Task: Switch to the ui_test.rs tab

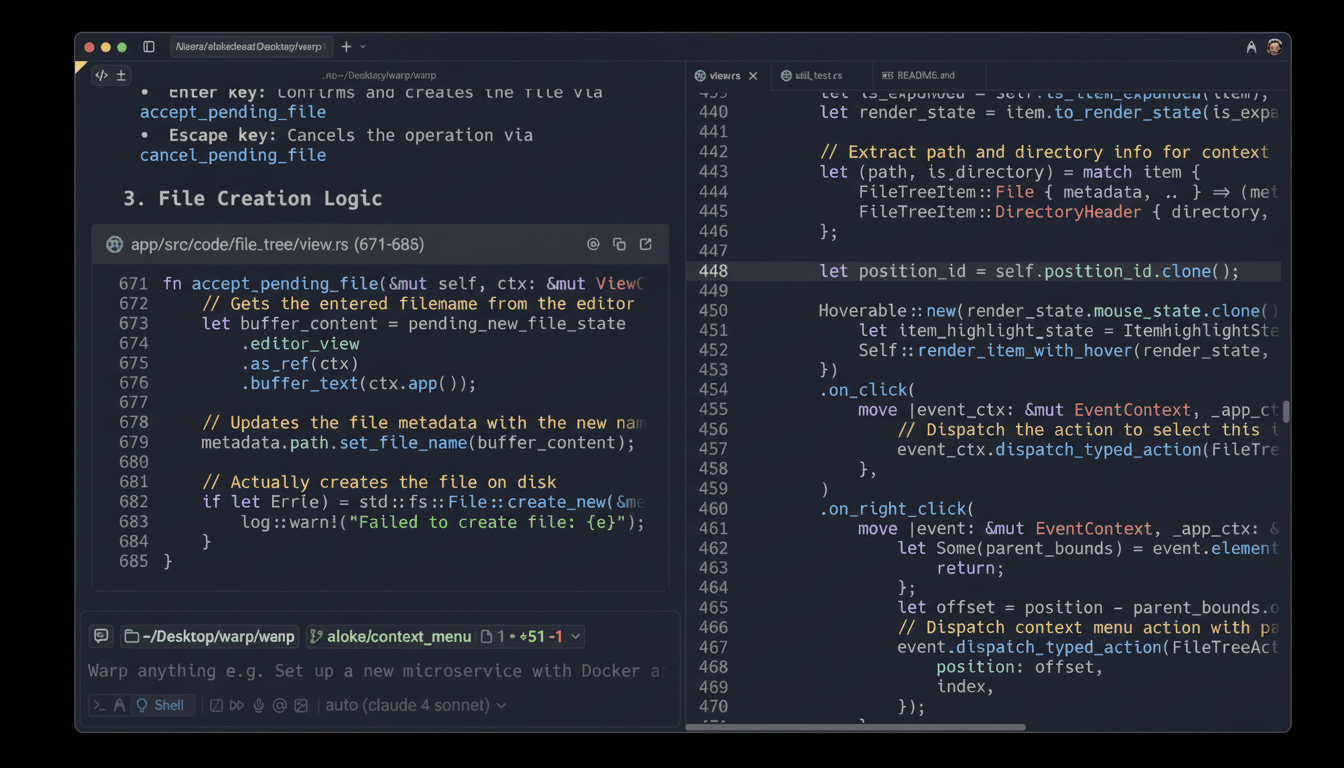Action: pyautogui.click(x=820, y=75)
